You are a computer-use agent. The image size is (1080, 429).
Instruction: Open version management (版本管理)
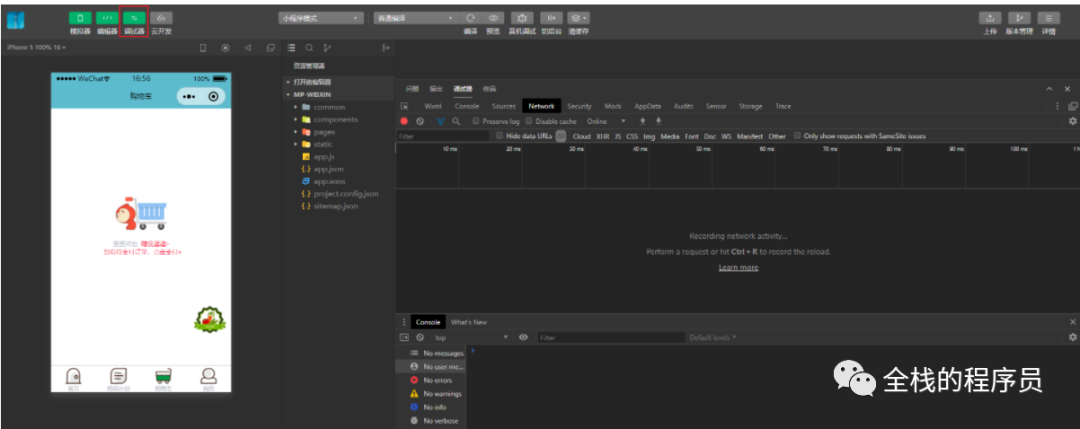[x=1019, y=18]
